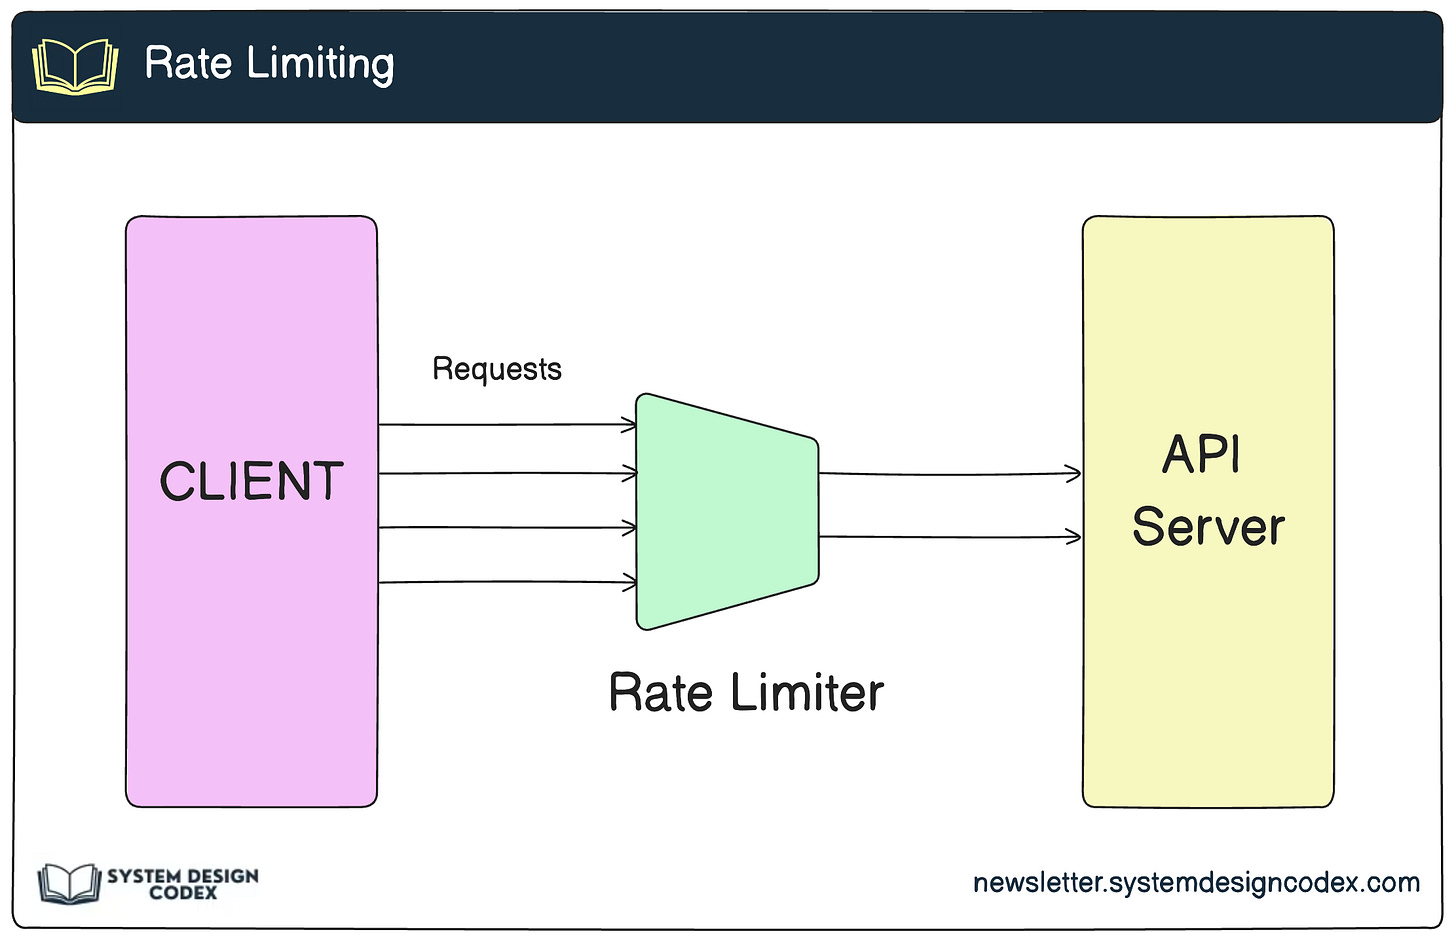
Task: Click the "Rate Limiting" title text
Action: coord(269,64)
